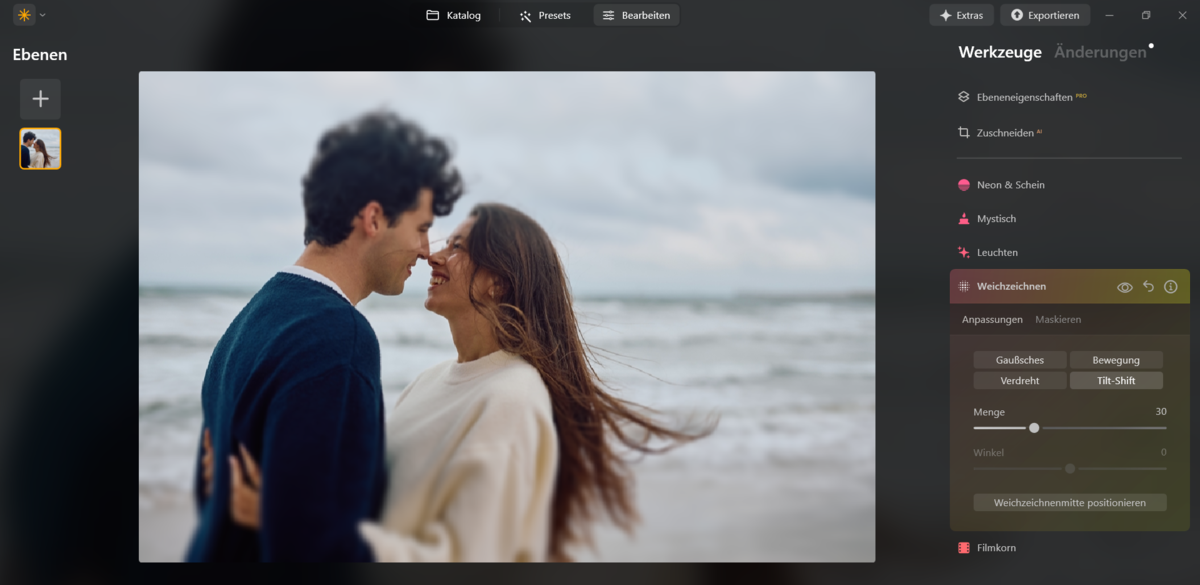Open the Presets view
The image size is (1200, 585).
point(546,15)
